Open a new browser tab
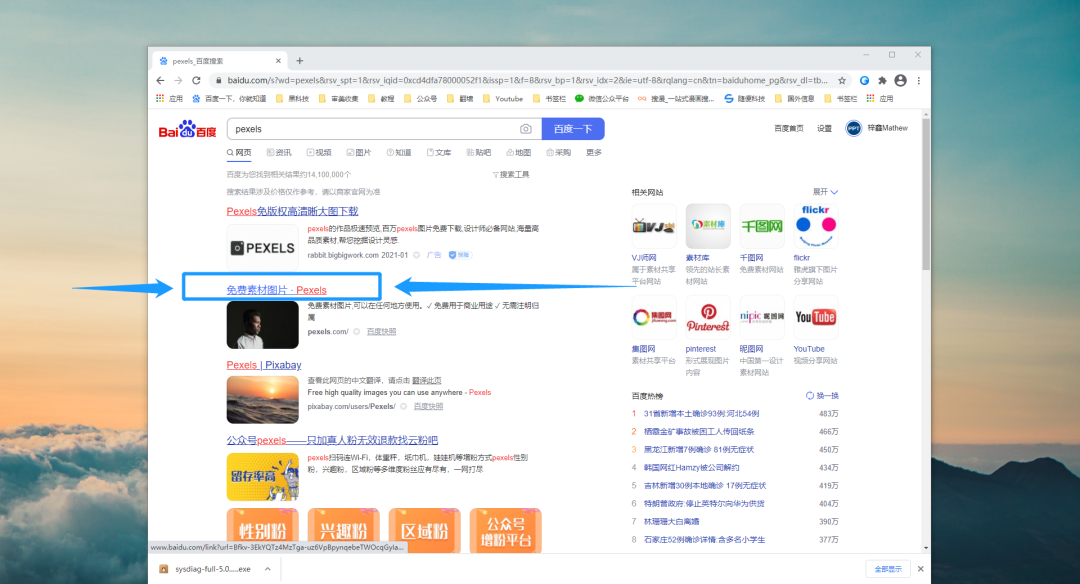 tap(300, 61)
